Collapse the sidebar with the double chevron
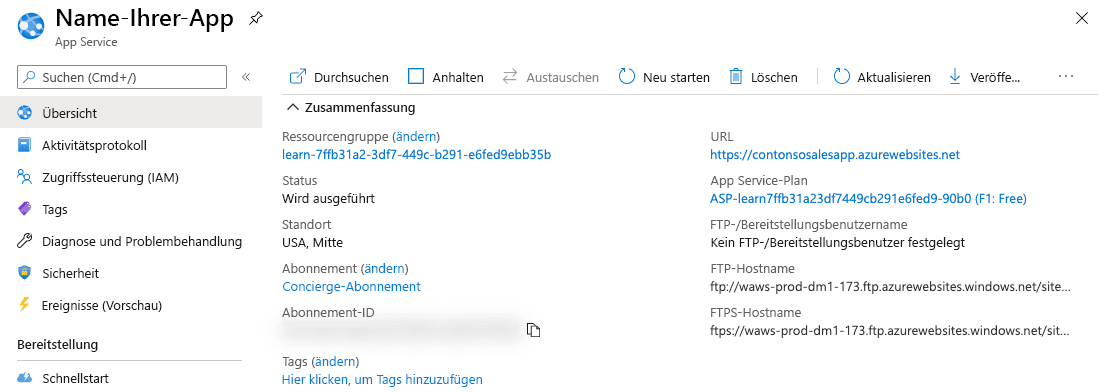Viewport: 1113px width, 392px height. tap(246, 77)
